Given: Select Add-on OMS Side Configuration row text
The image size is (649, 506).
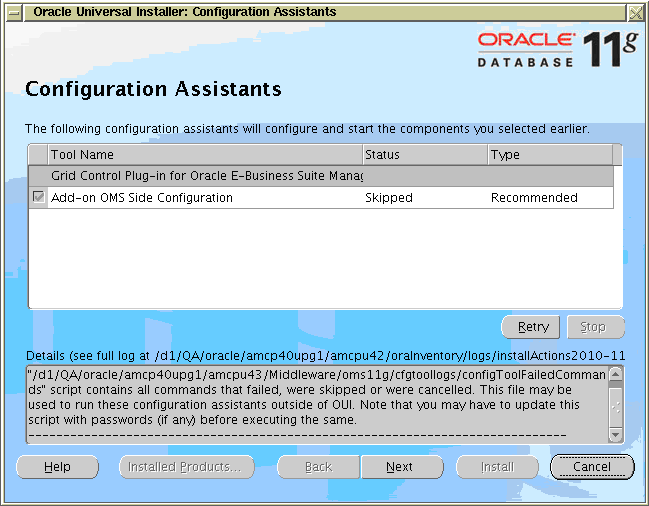Looking at the screenshot, I should (x=142, y=197).
